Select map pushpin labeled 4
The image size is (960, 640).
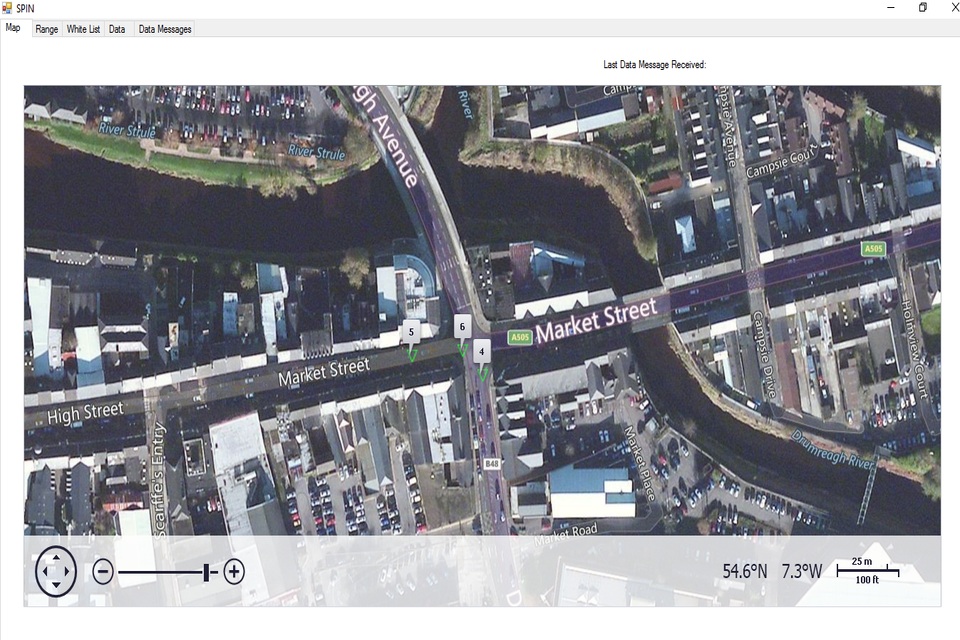(x=482, y=350)
